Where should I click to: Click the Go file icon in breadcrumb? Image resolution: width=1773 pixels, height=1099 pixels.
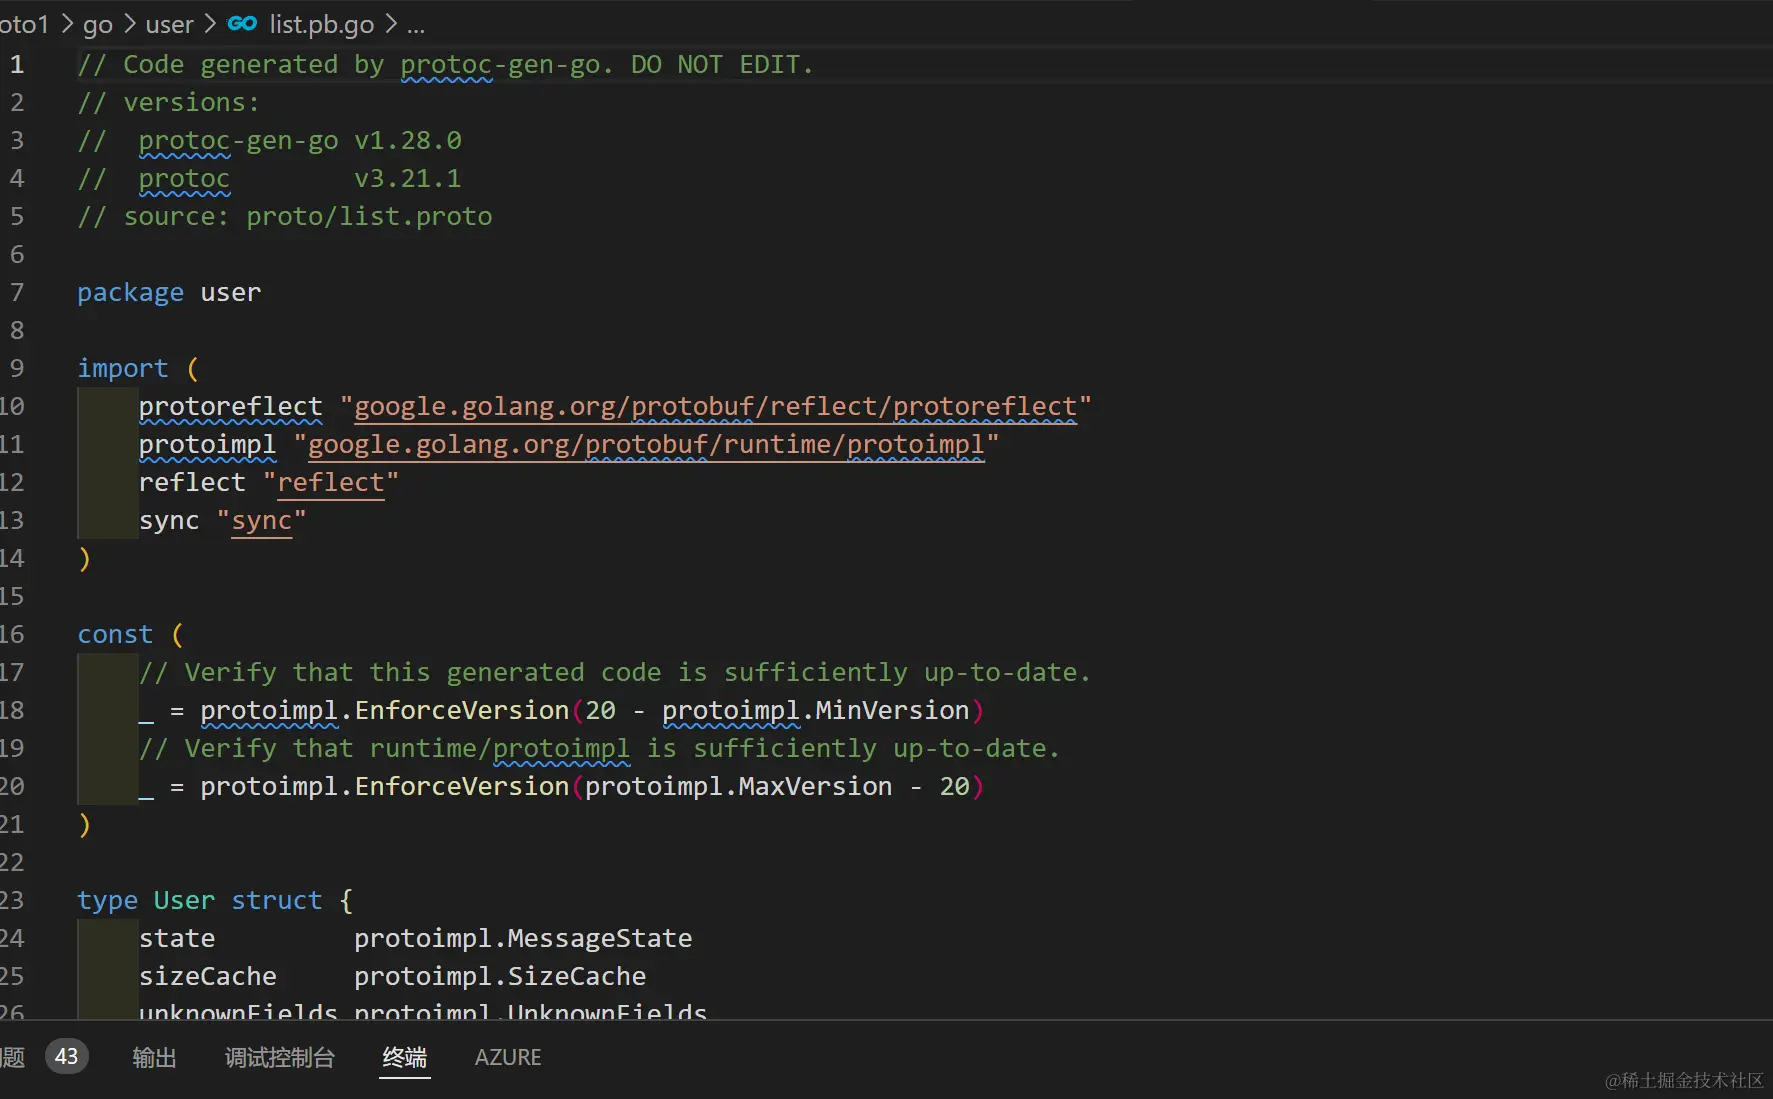[x=242, y=23]
